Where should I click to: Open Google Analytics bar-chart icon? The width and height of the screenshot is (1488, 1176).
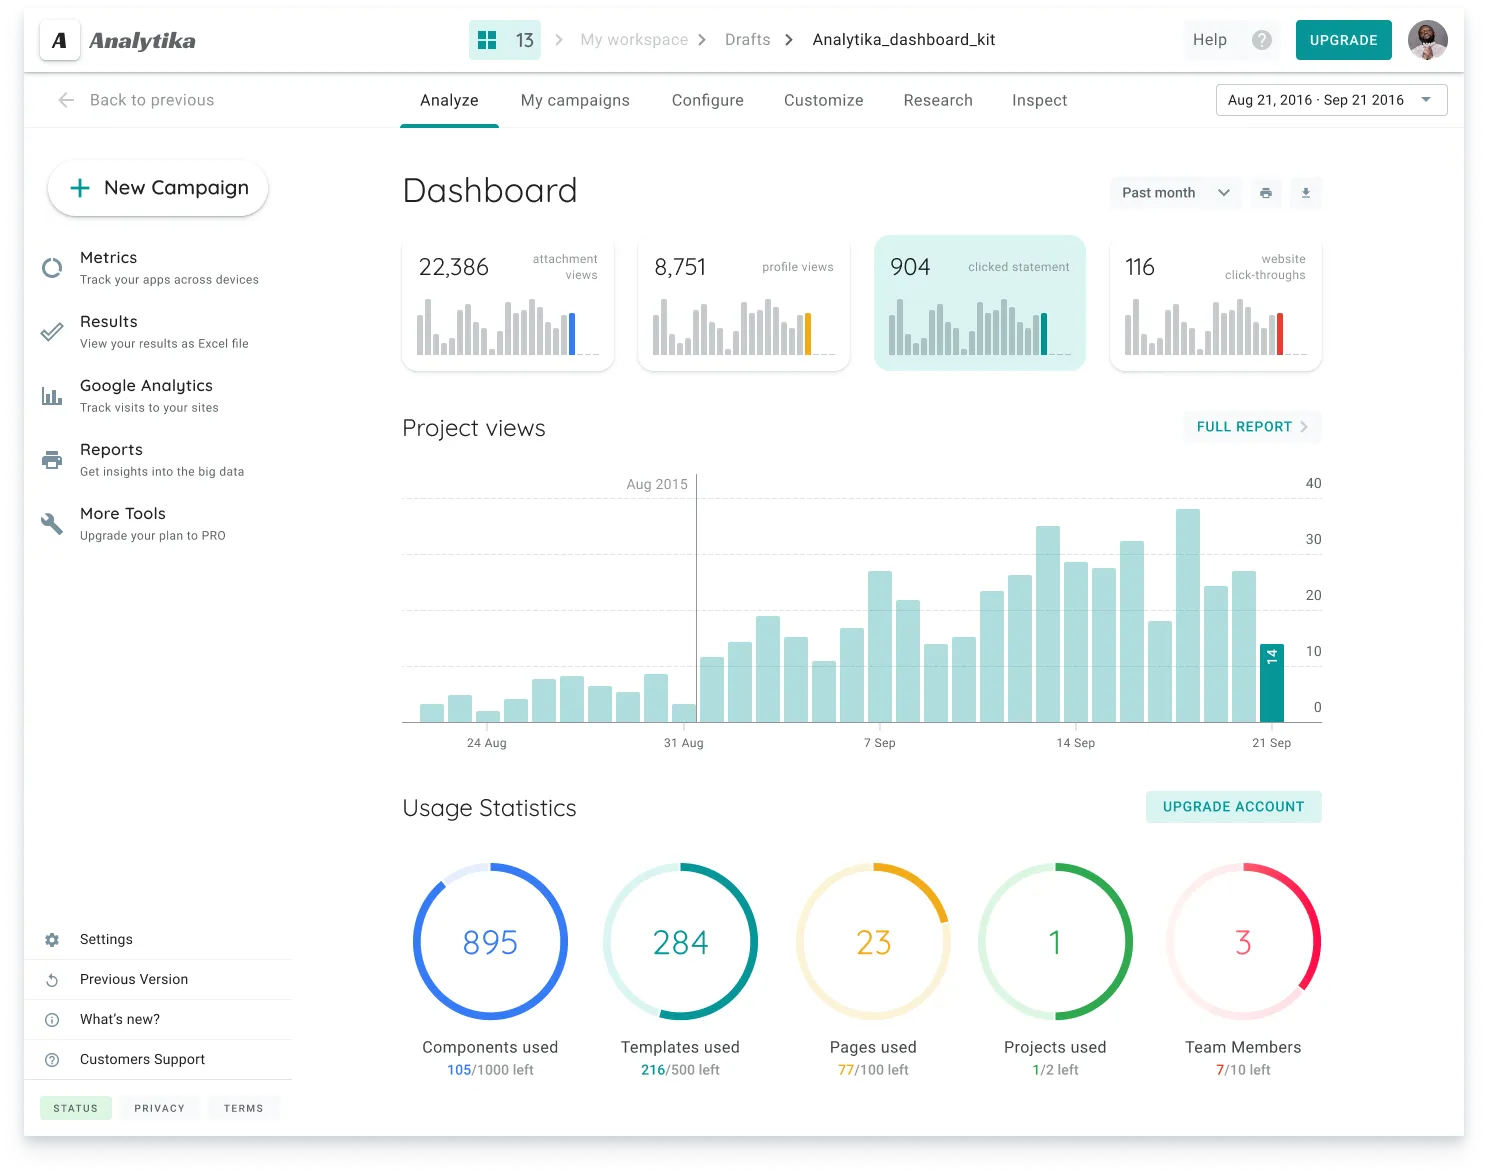click(x=51, y=395)
